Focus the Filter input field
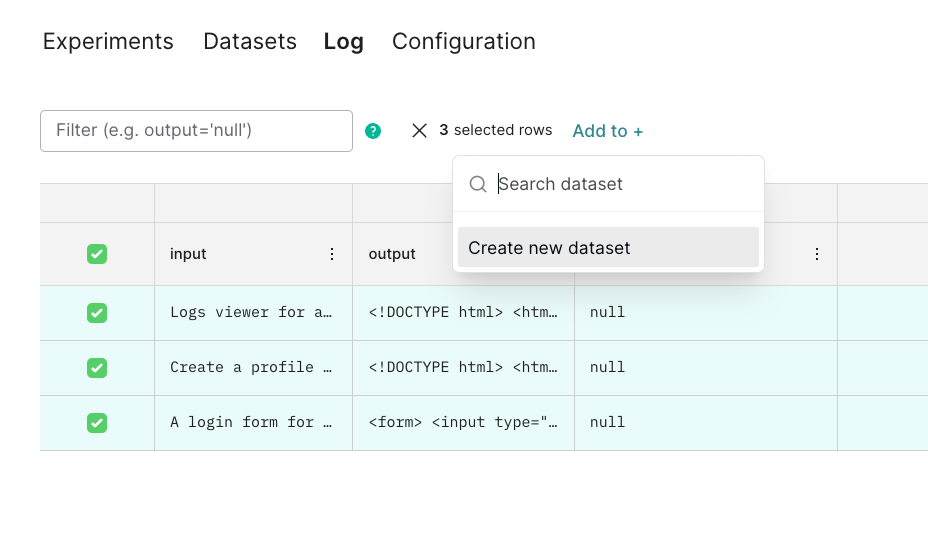Image resolution: width=928 pixels, height=538 pixels. point(196,131)
